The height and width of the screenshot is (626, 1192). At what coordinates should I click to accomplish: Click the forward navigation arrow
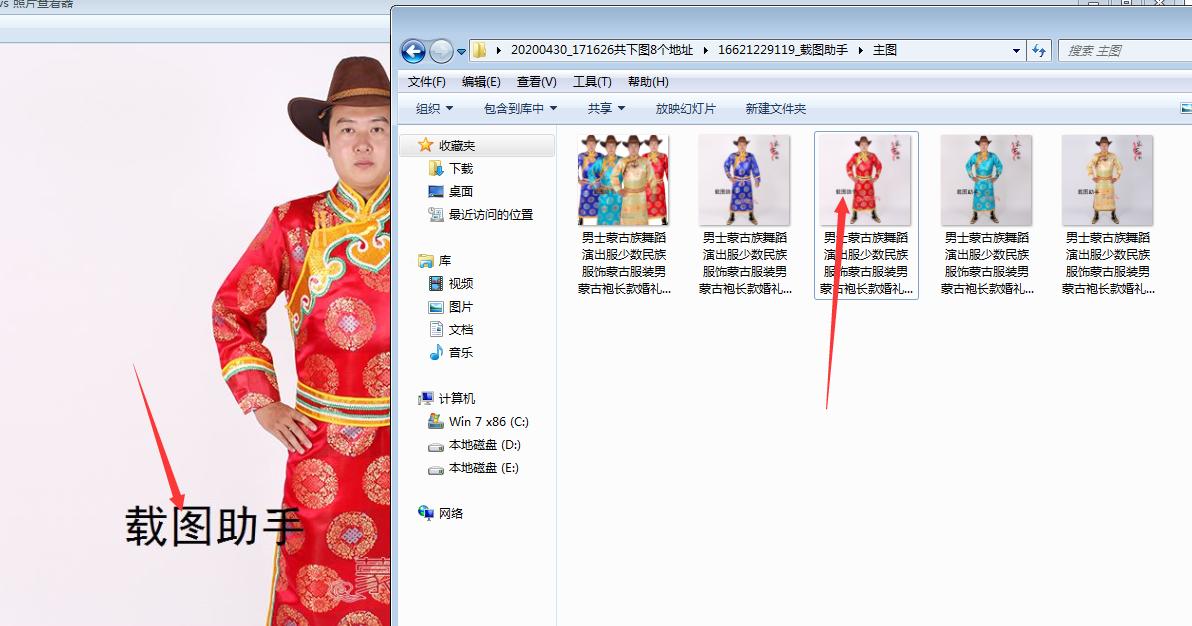pos(440,51)
